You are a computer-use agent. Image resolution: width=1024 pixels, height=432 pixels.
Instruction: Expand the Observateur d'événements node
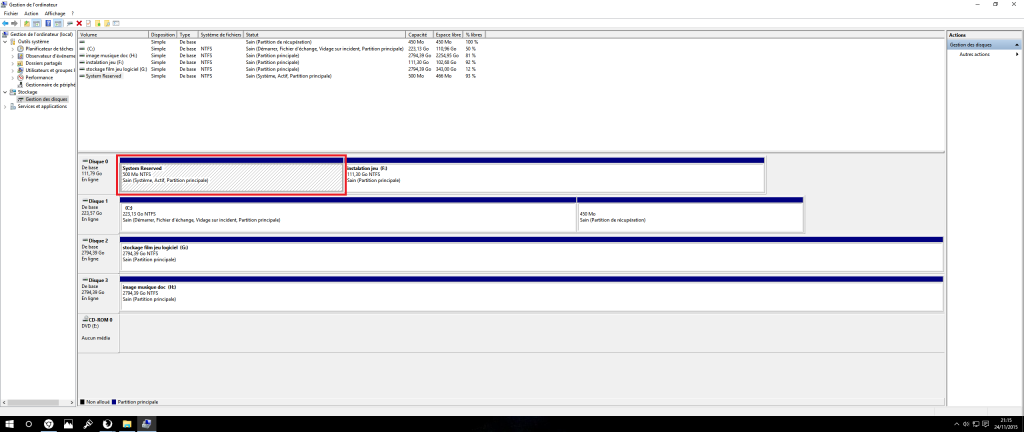pyautogui.click(x=13, y=56)
